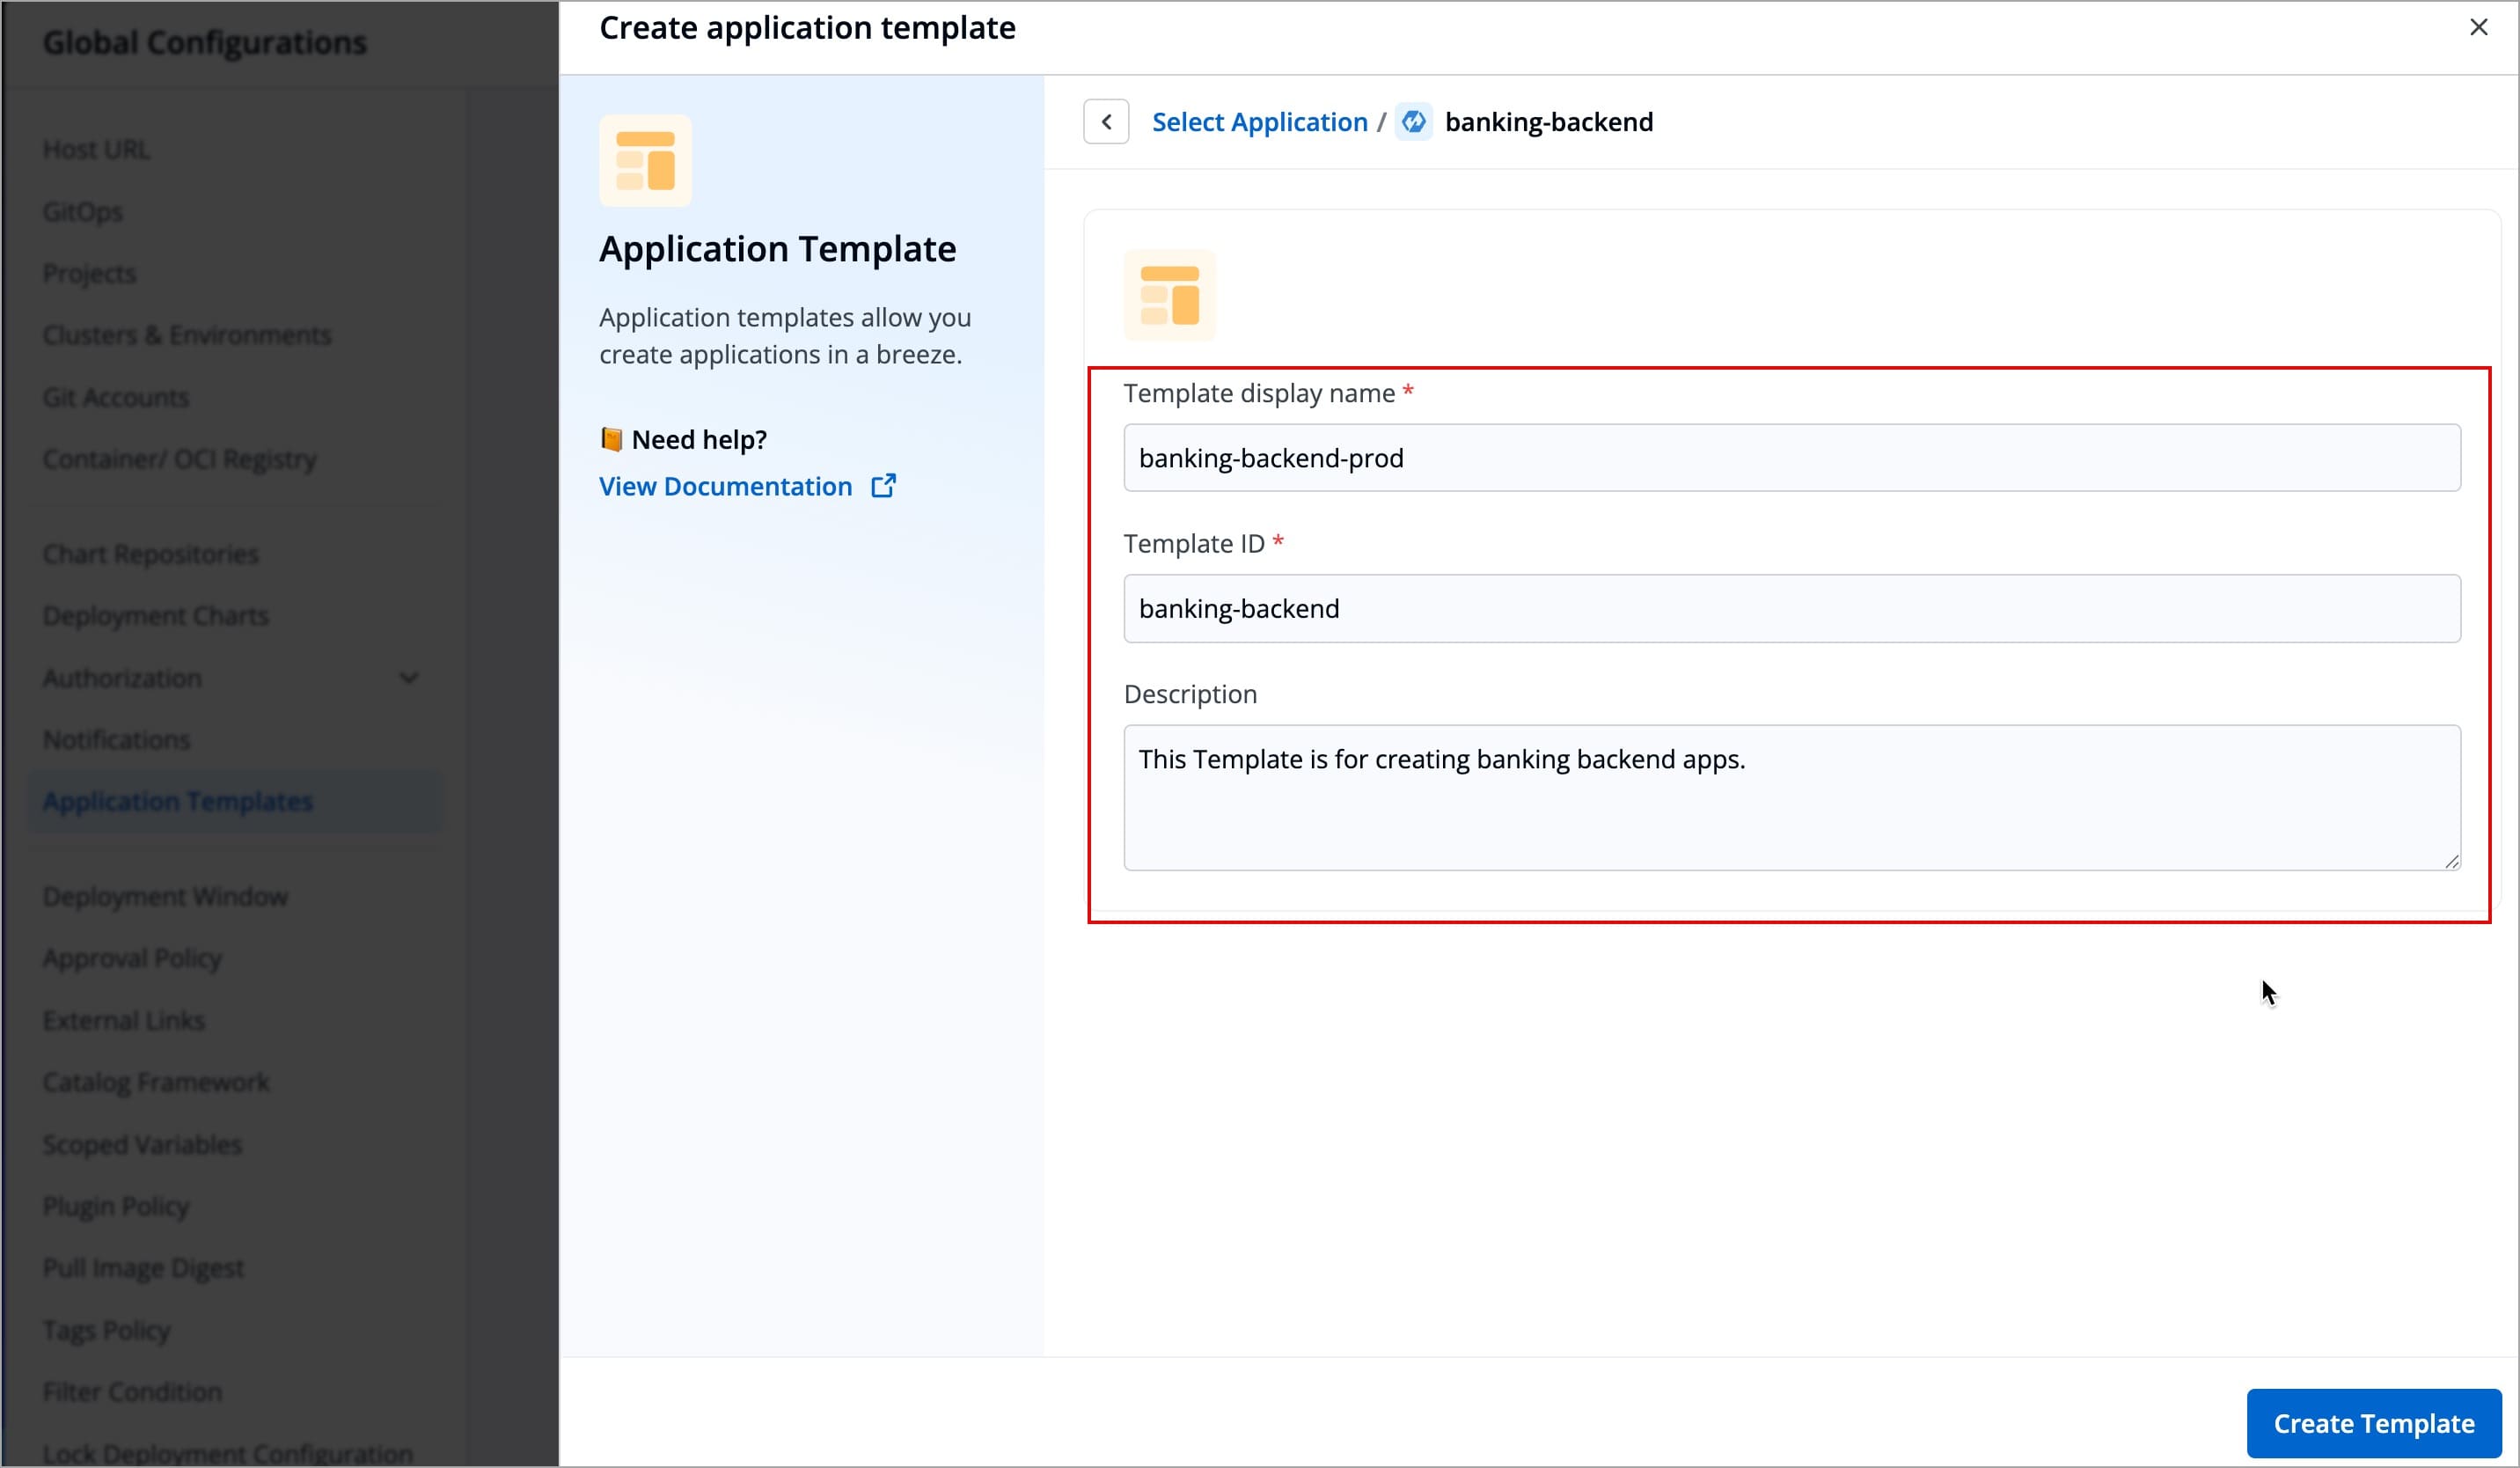The image size is (2520, 1468).
Task: Open Clusters & Environments settings
Action: (x=187, y=335)
